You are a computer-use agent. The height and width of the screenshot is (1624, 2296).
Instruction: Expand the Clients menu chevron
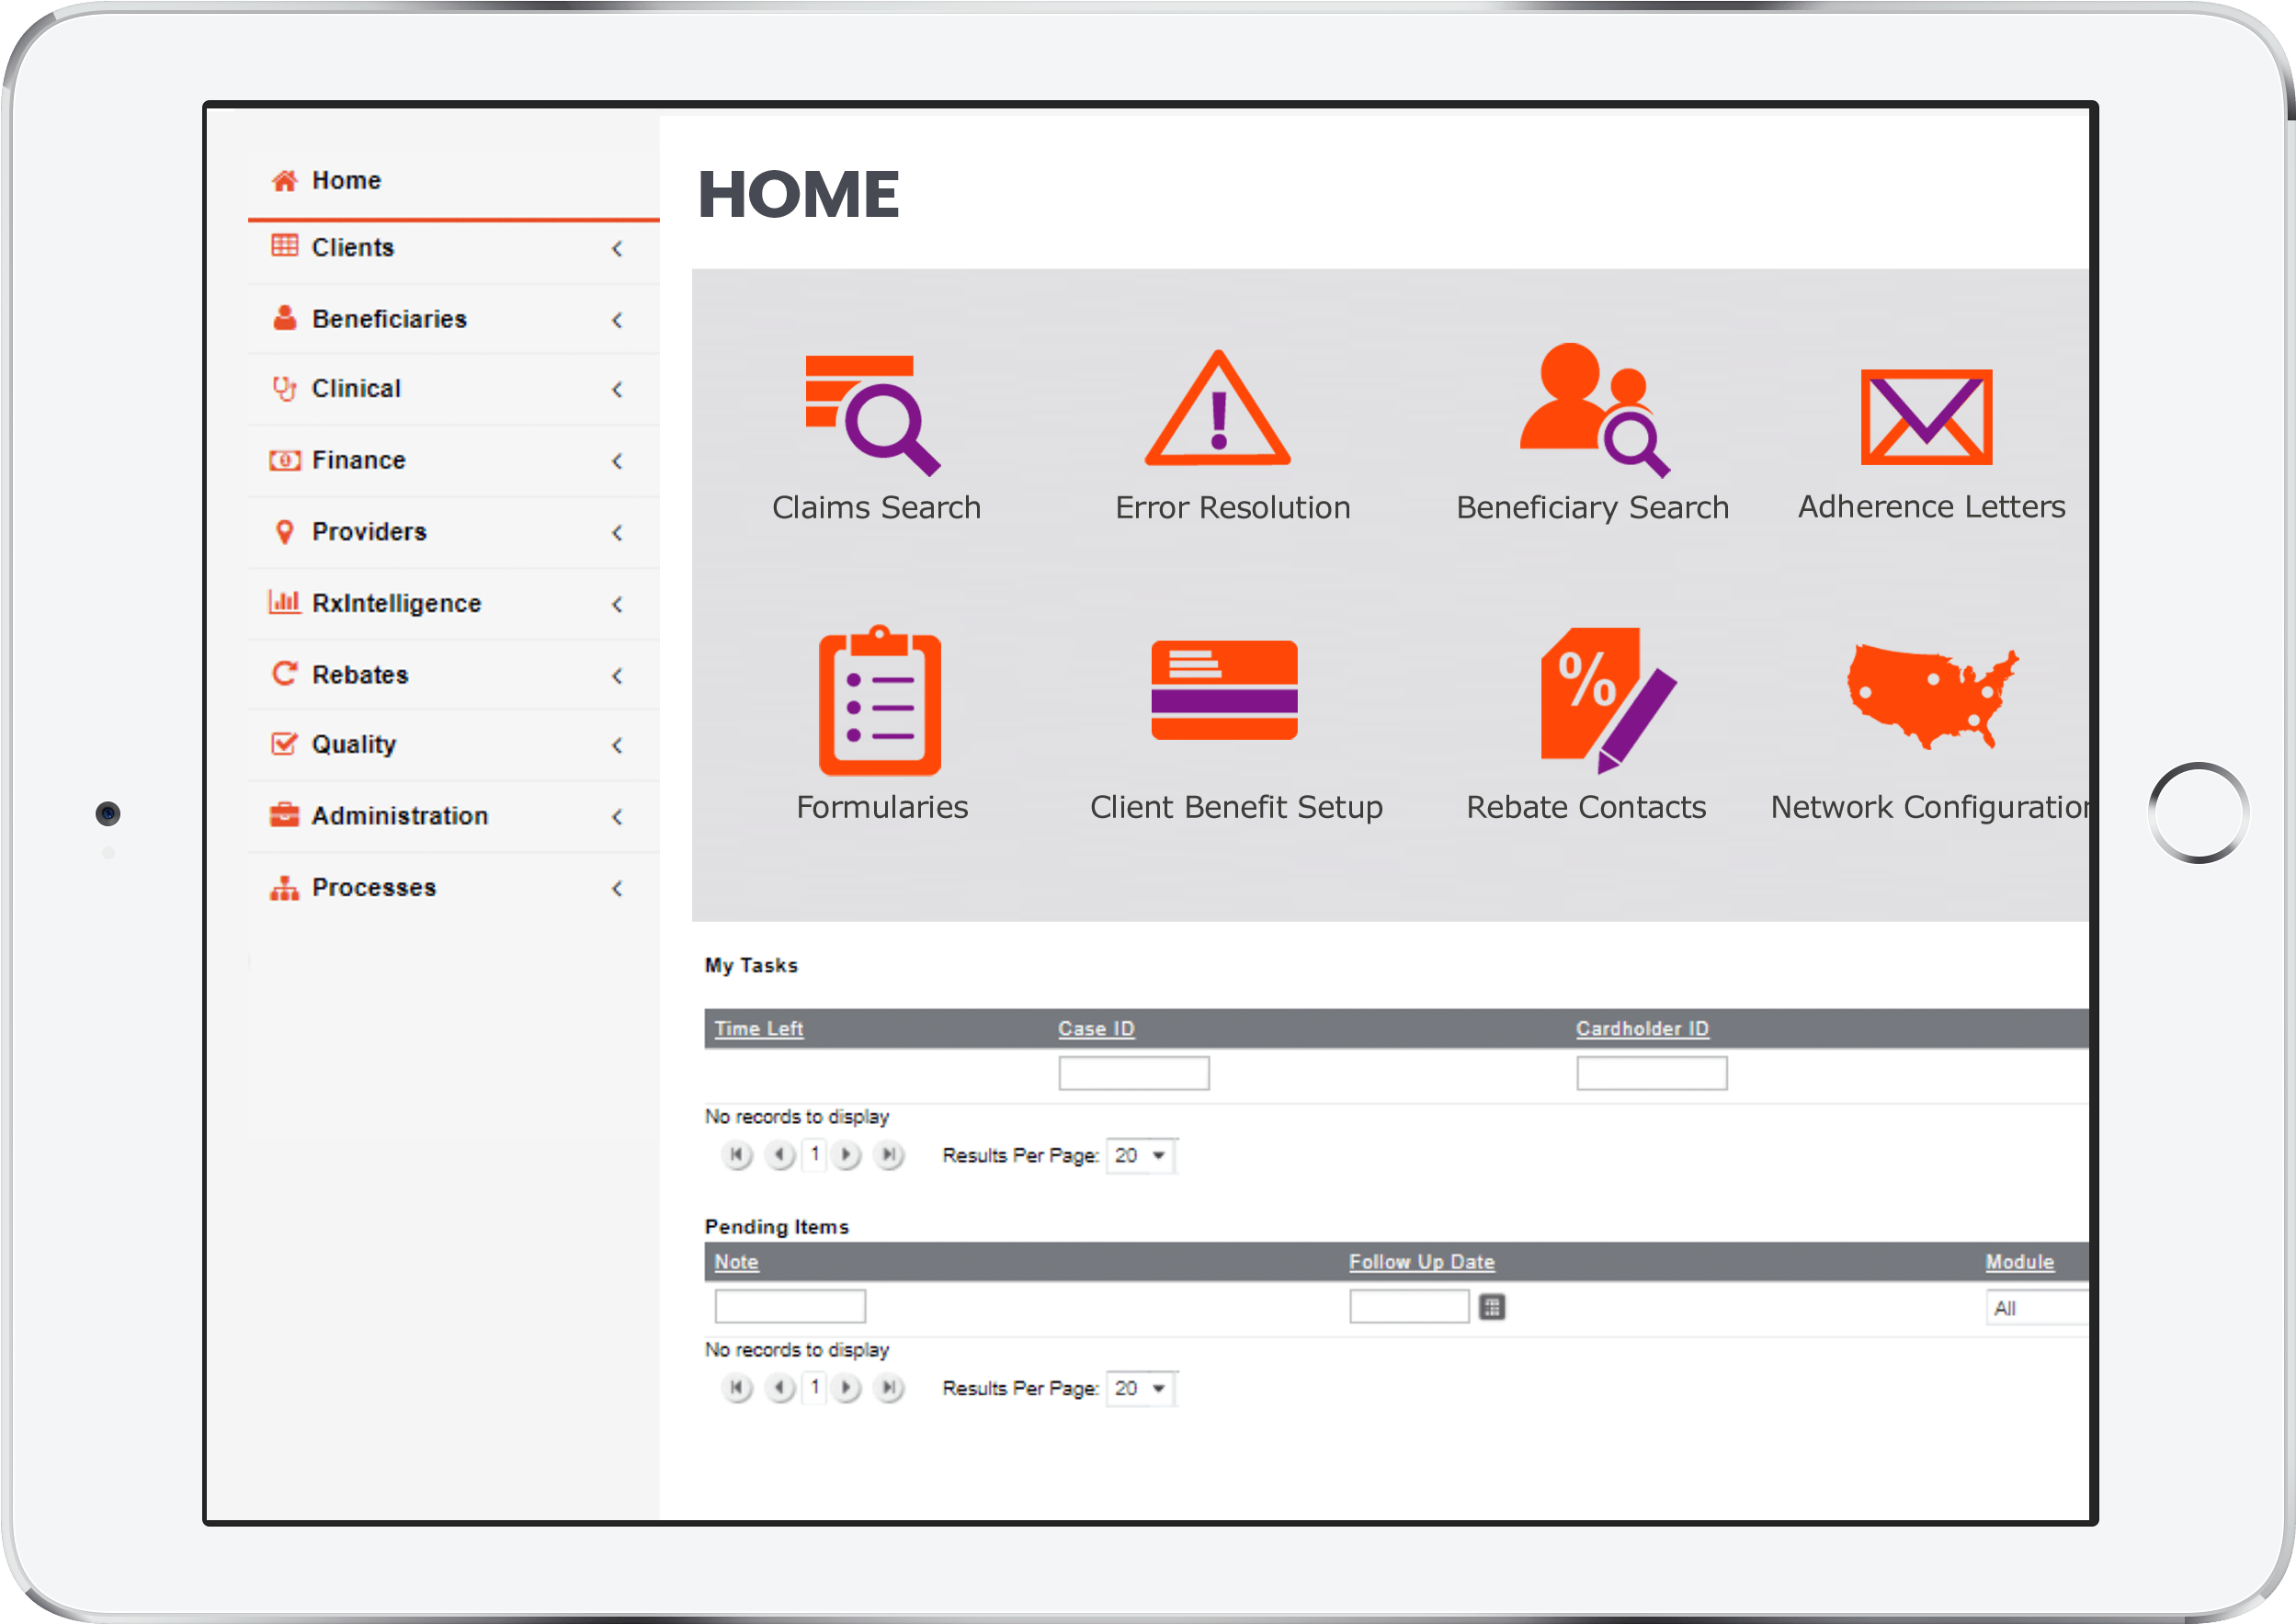(x=617, y=248)
